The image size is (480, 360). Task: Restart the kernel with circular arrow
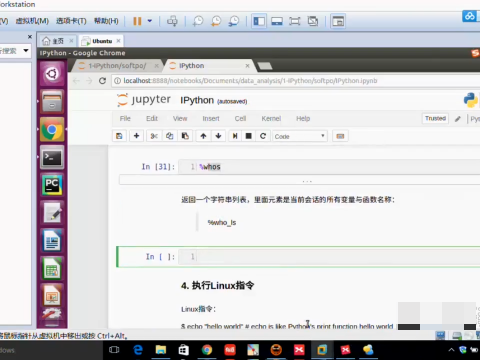coord(263,136)
